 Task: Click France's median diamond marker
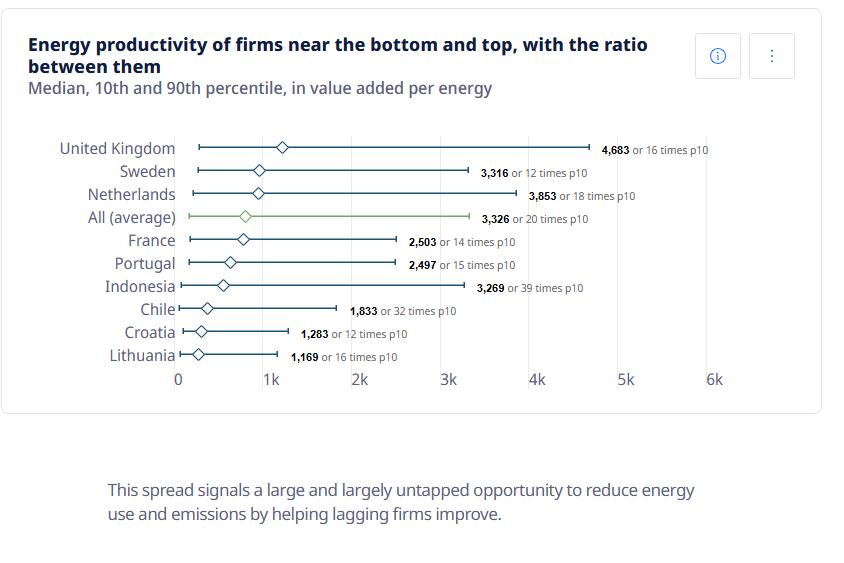click(243, 239)
